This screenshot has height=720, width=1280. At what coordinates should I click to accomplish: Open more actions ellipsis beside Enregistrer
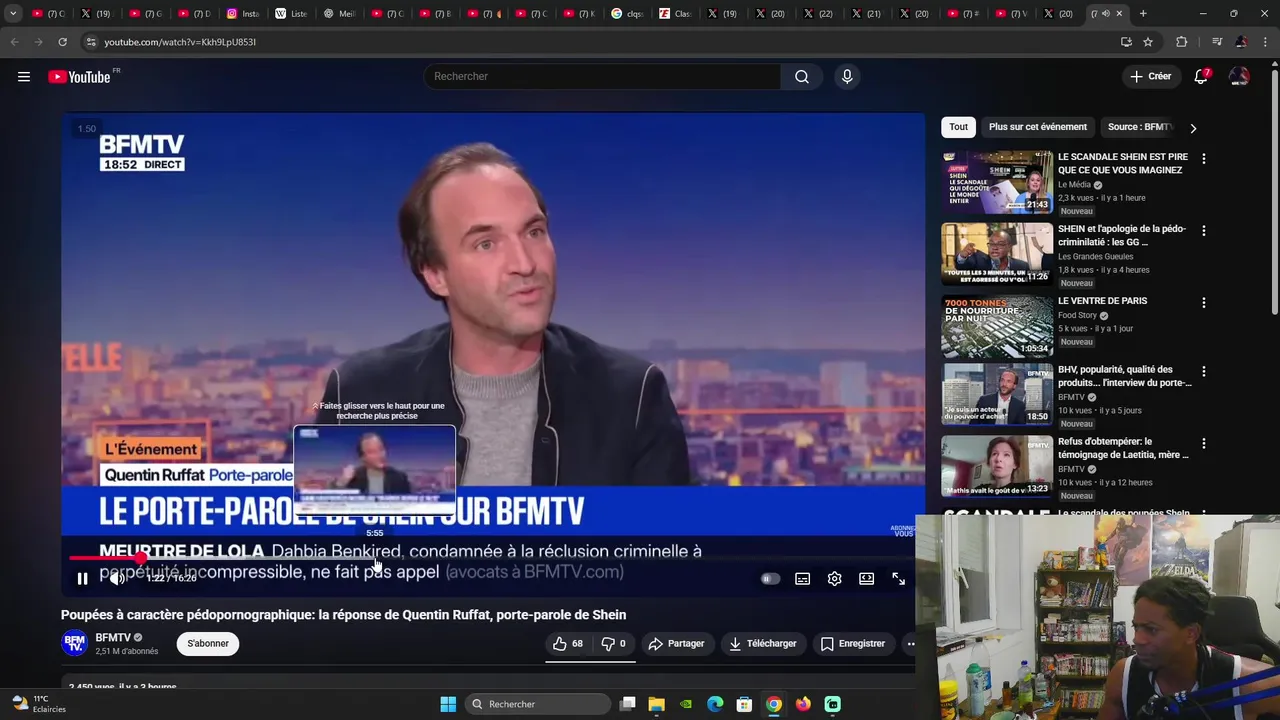pyautogui.click(x=910, y=644)
